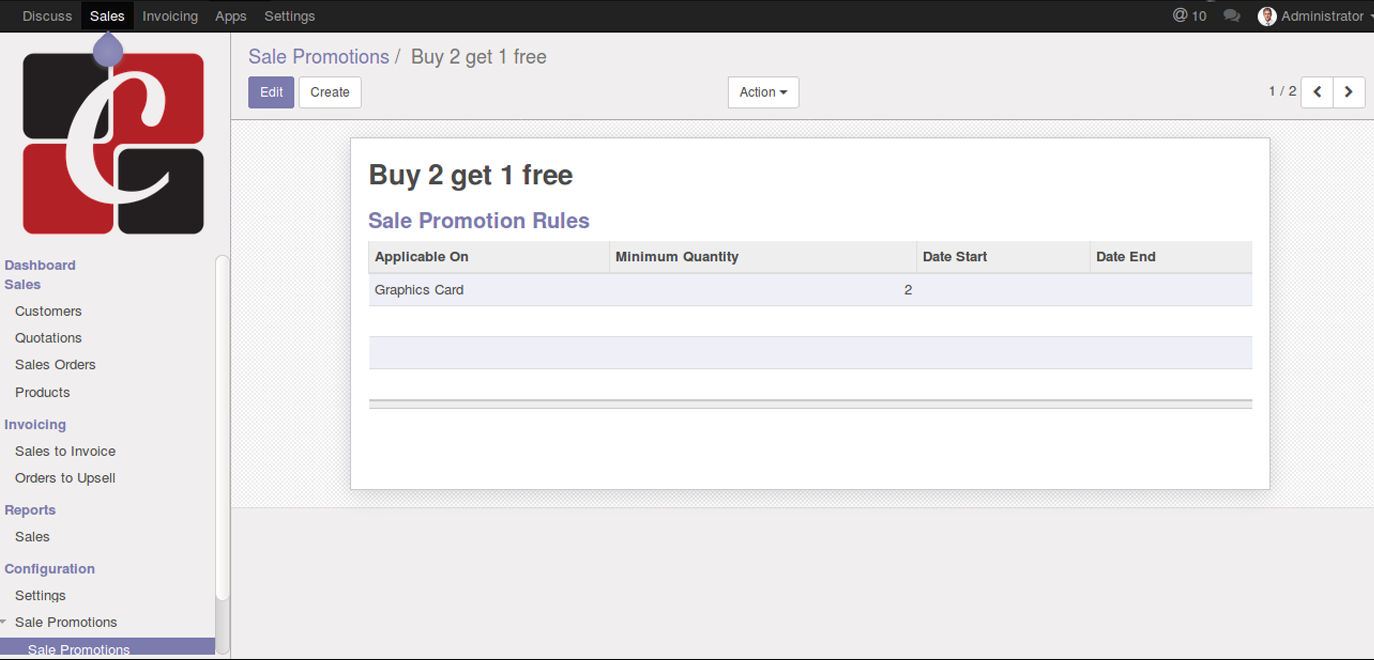Image resolution: width=1374 pixels, height=660 pixels.
Task: Click the Edit button
Action: [x=271, y=92]
